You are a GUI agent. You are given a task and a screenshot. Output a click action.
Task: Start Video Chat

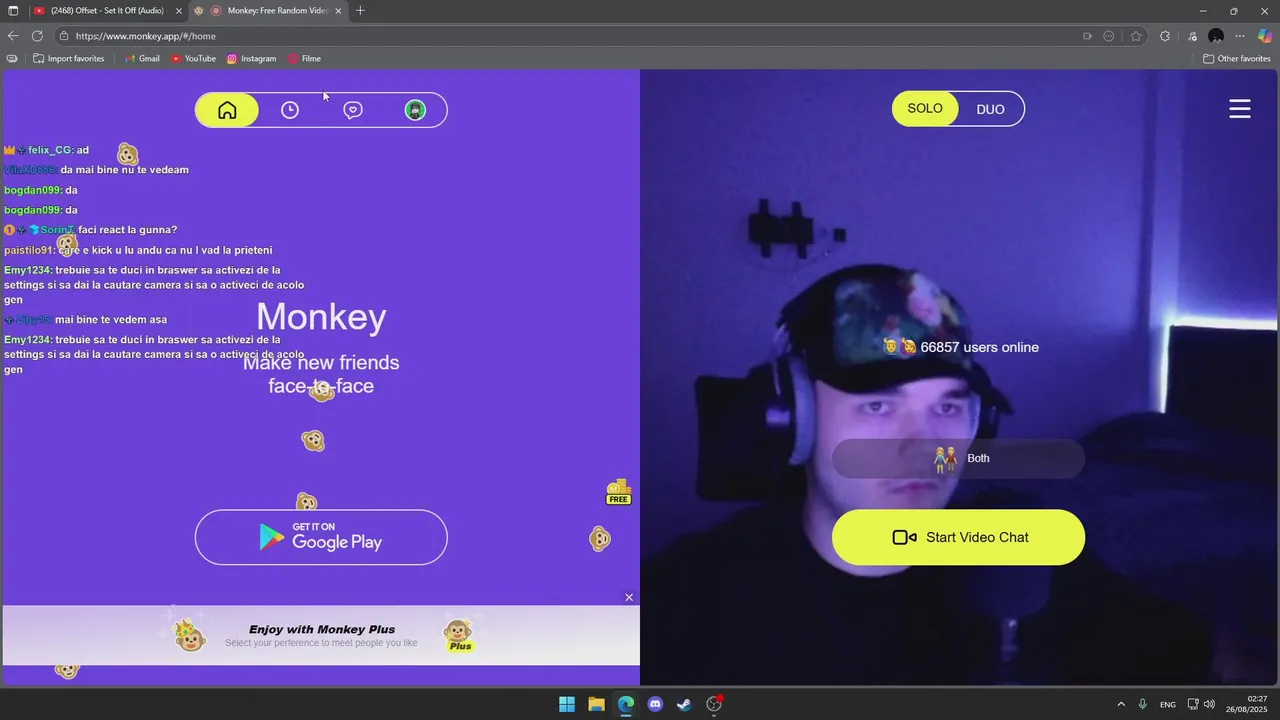click(958, 537)
